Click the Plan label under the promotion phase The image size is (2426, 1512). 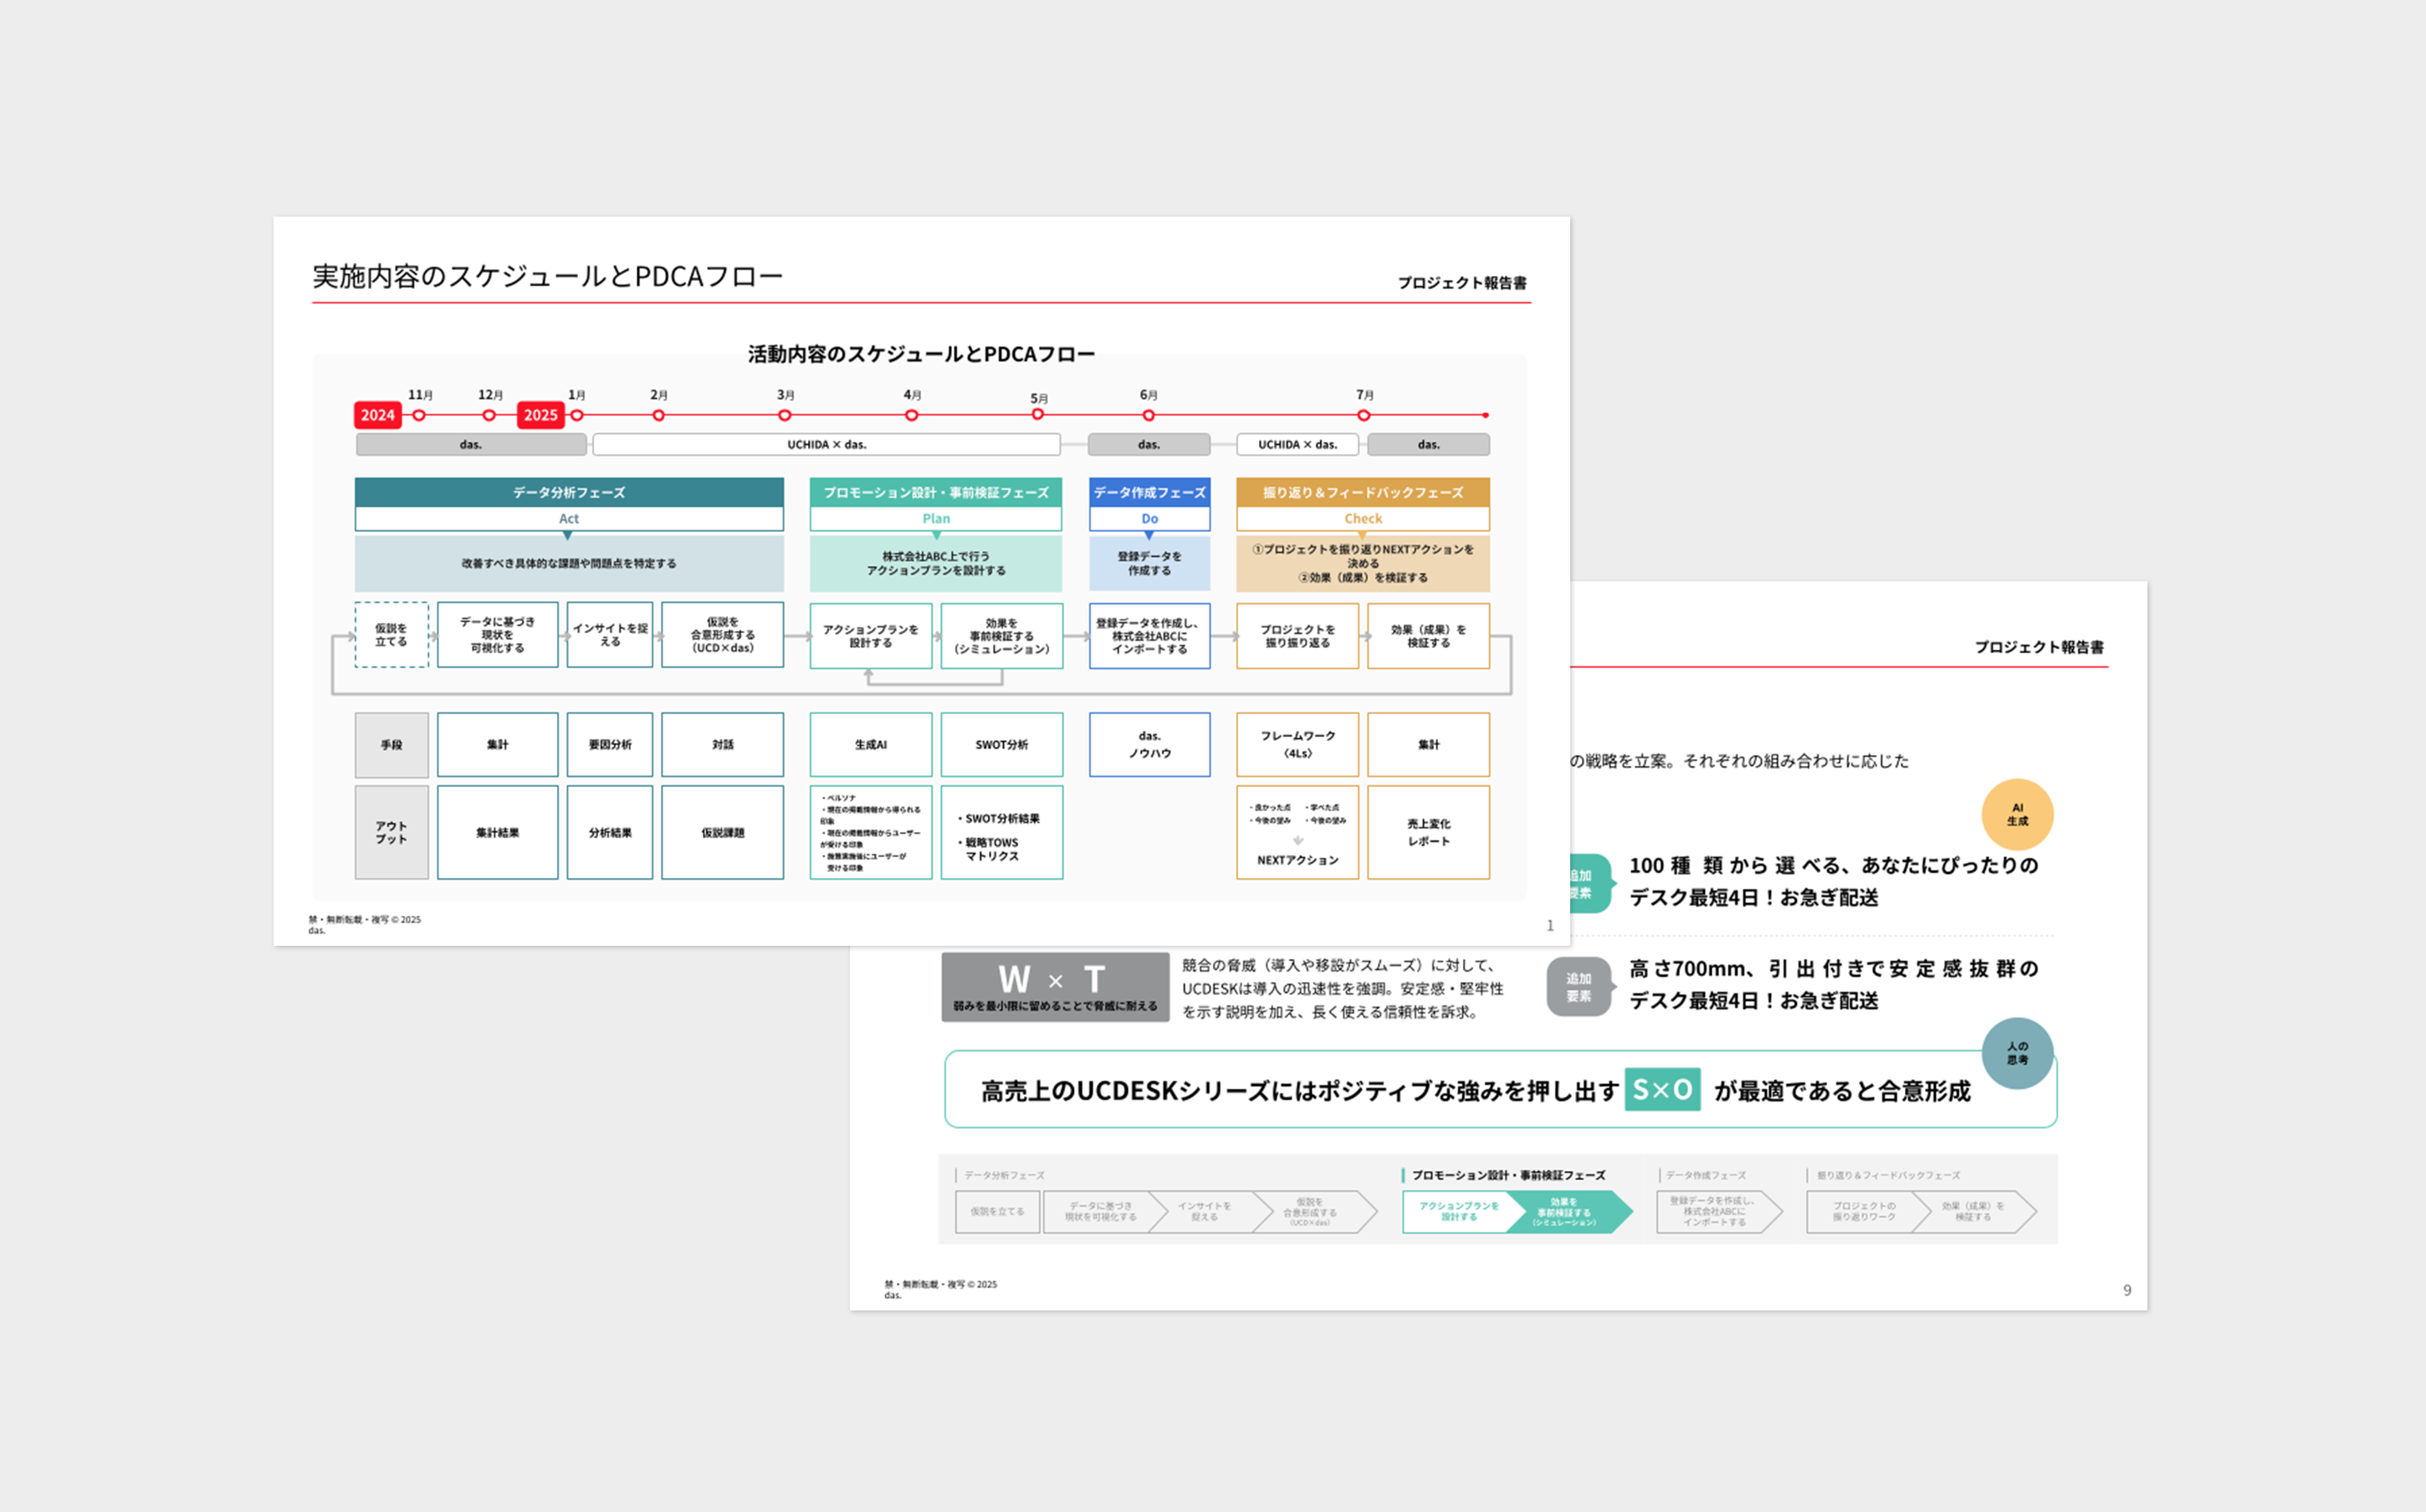(935, 519)
